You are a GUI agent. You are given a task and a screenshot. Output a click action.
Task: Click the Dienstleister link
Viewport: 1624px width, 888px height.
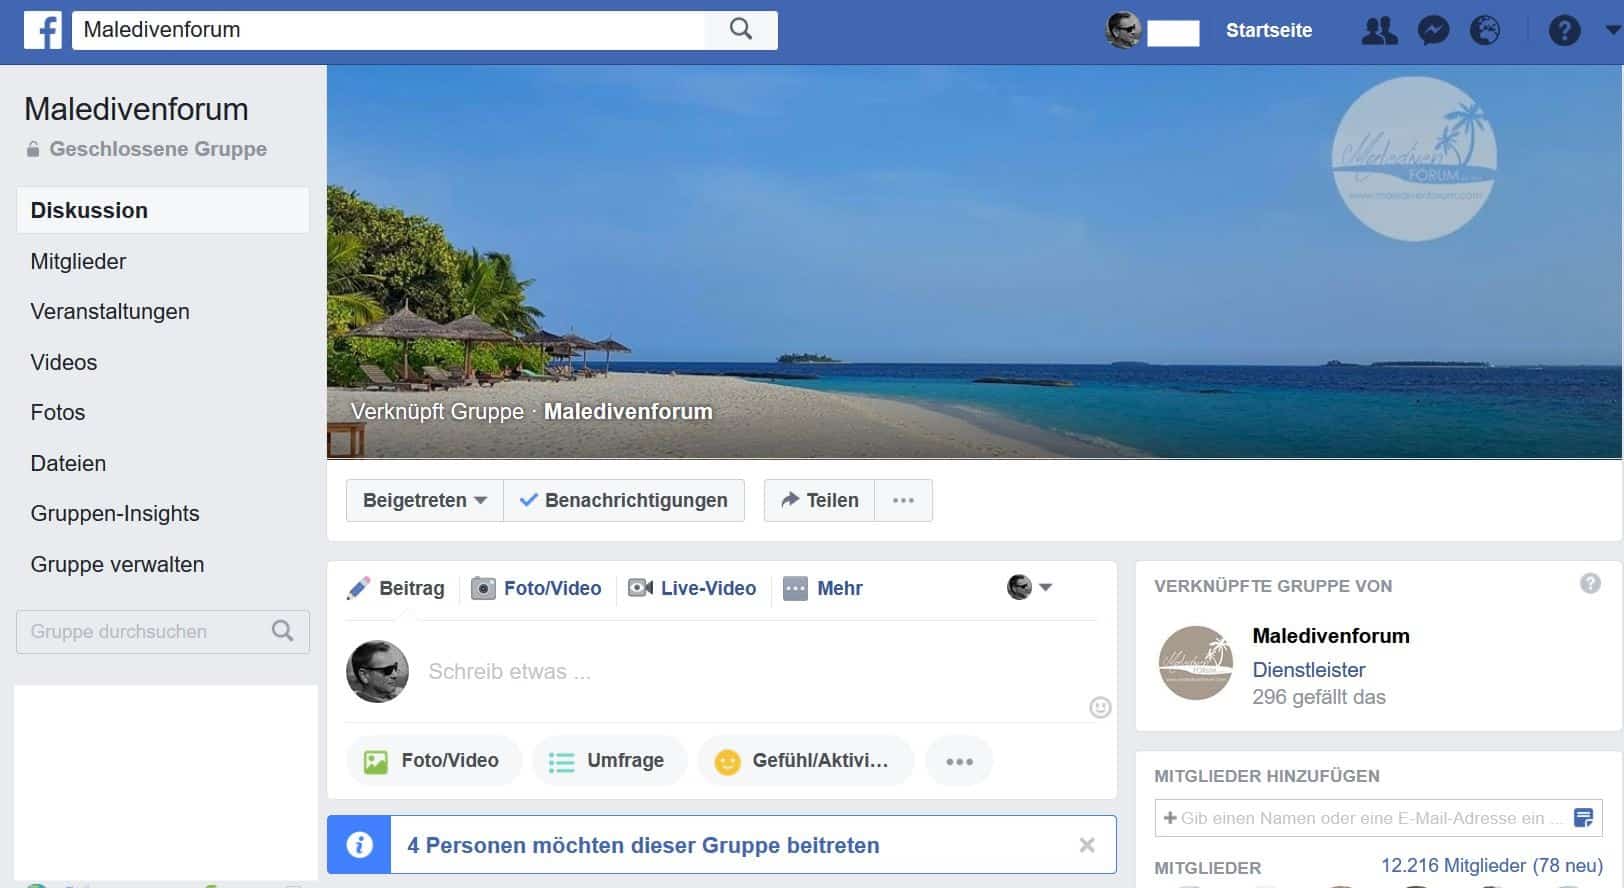tap(1309, 670)
